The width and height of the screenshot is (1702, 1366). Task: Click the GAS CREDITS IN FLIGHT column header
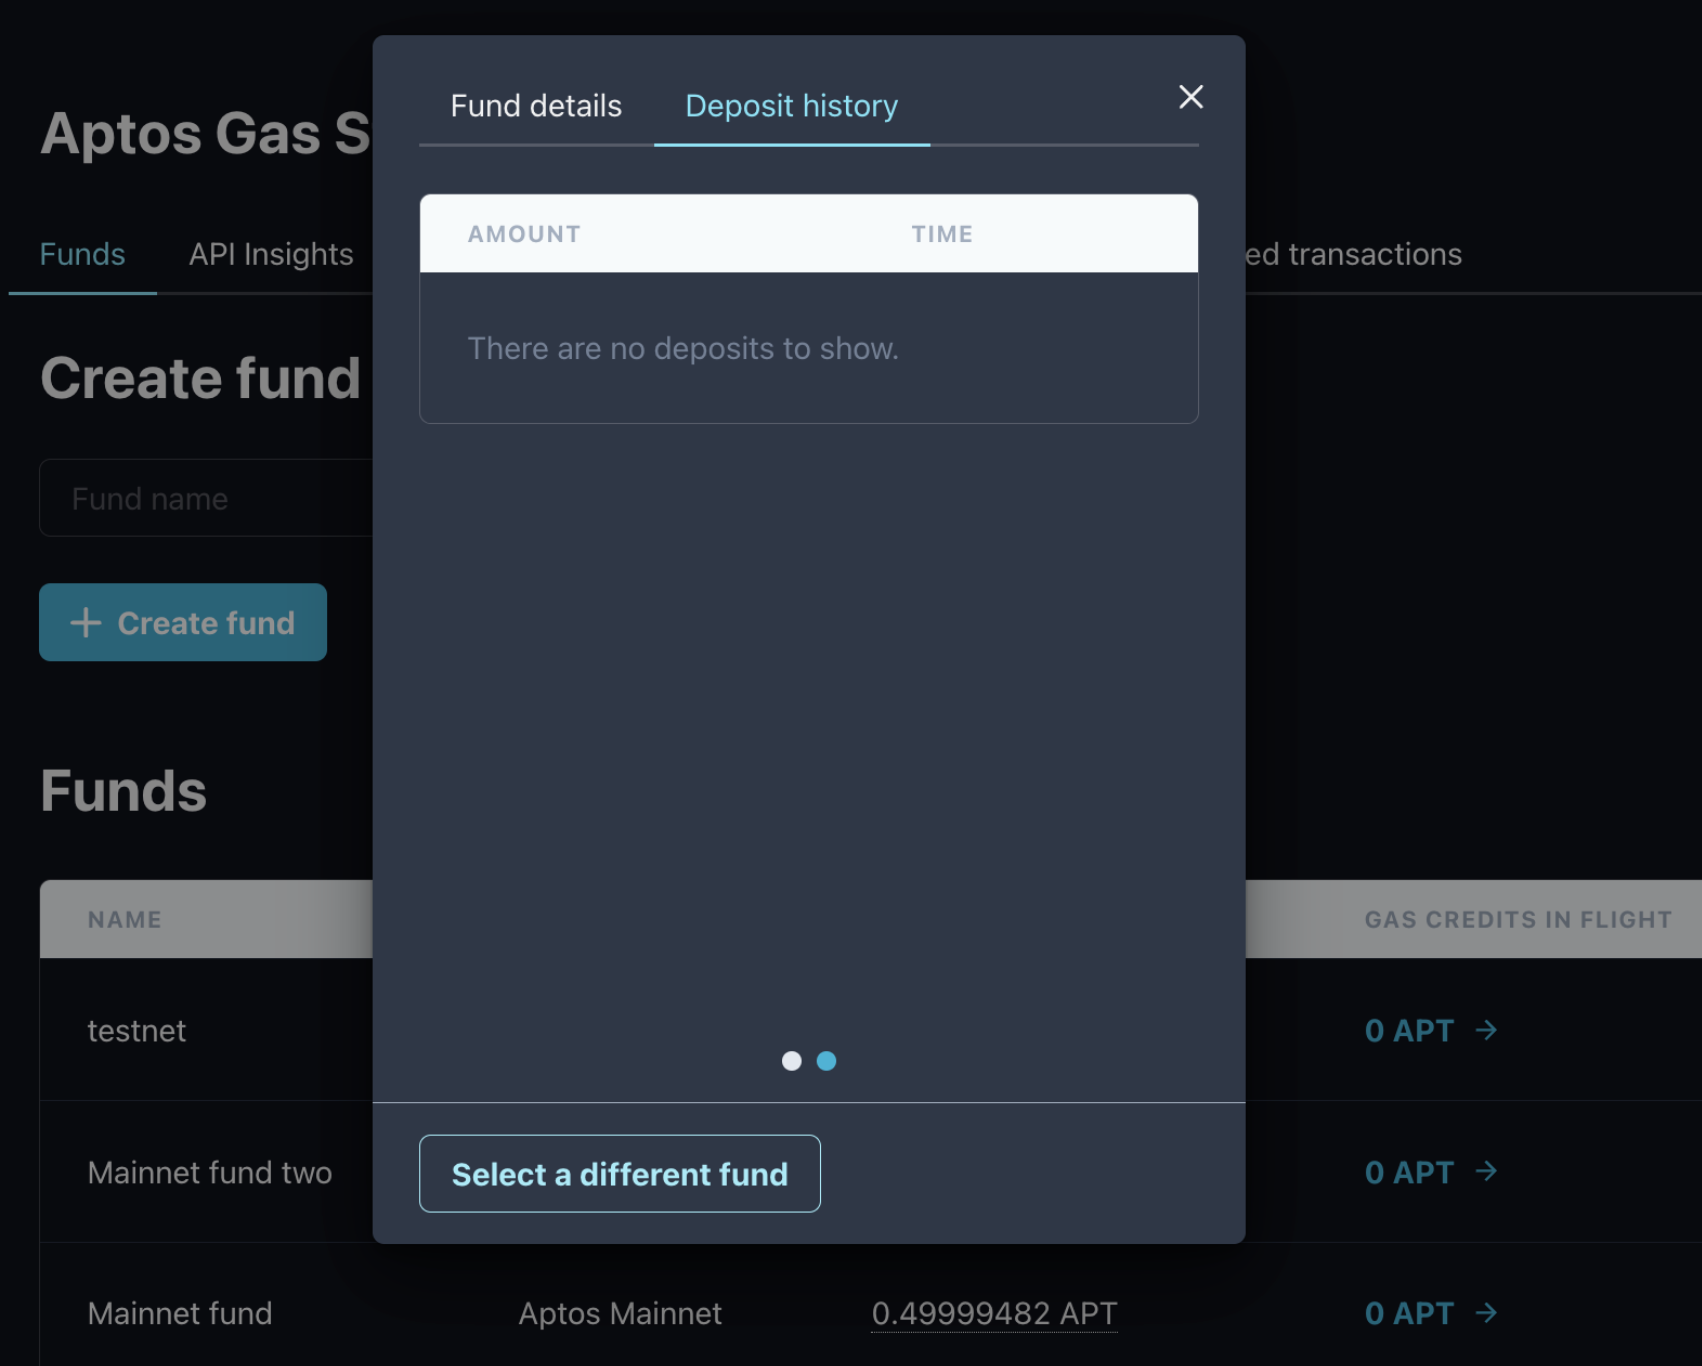click(1518, 919)
